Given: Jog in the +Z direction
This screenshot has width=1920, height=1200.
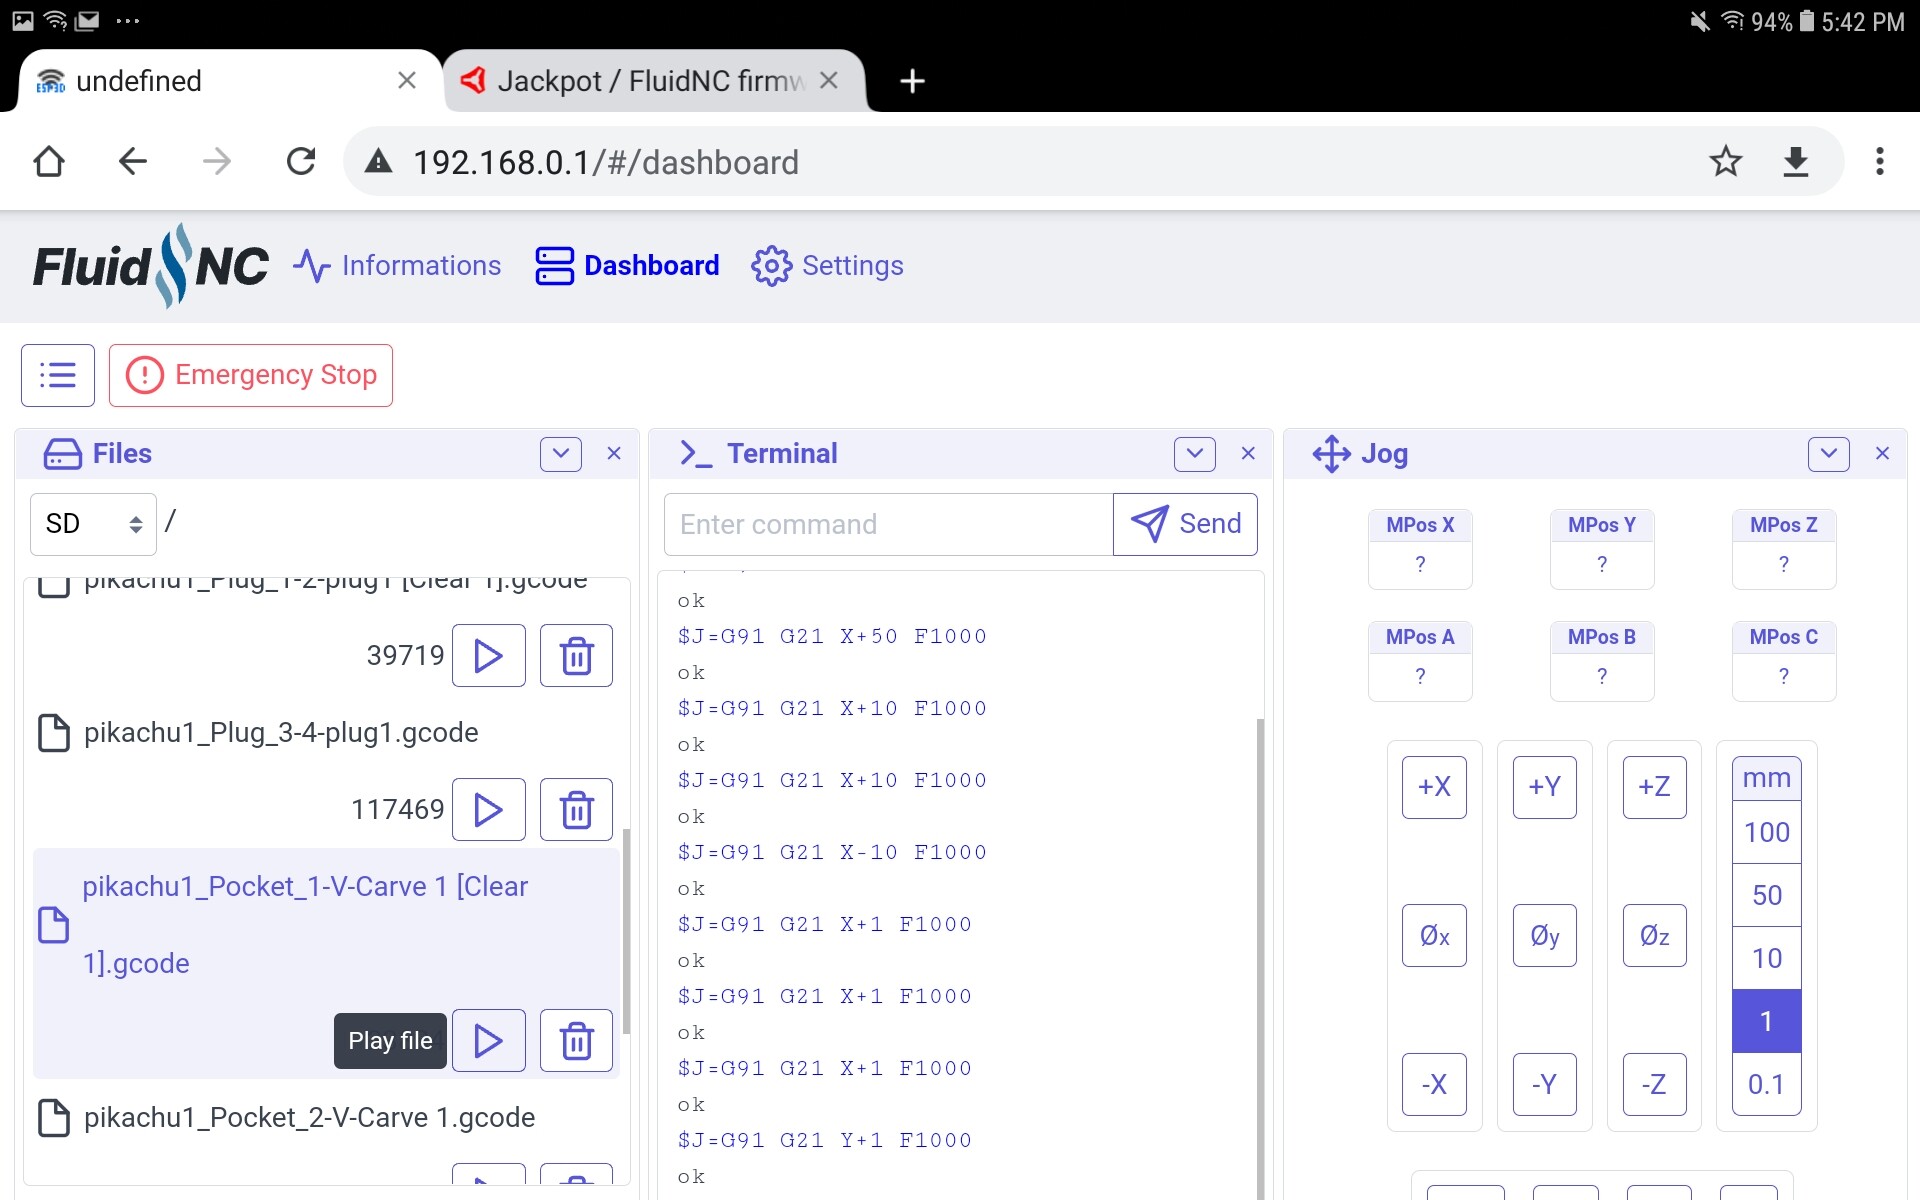Looking at the screenshot, I should point(1654,787).
